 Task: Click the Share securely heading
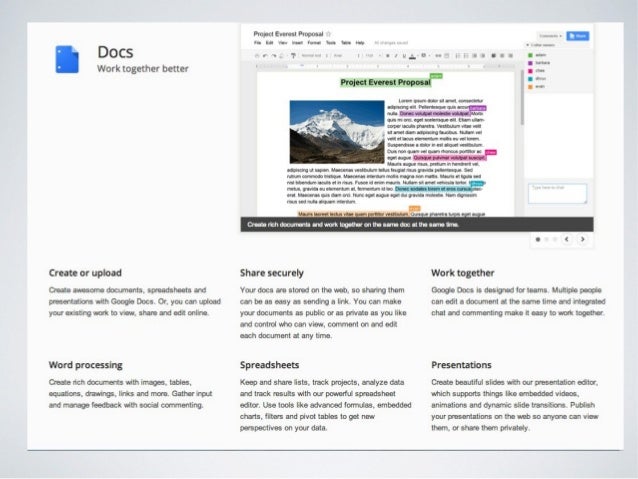tap(272, 273)
